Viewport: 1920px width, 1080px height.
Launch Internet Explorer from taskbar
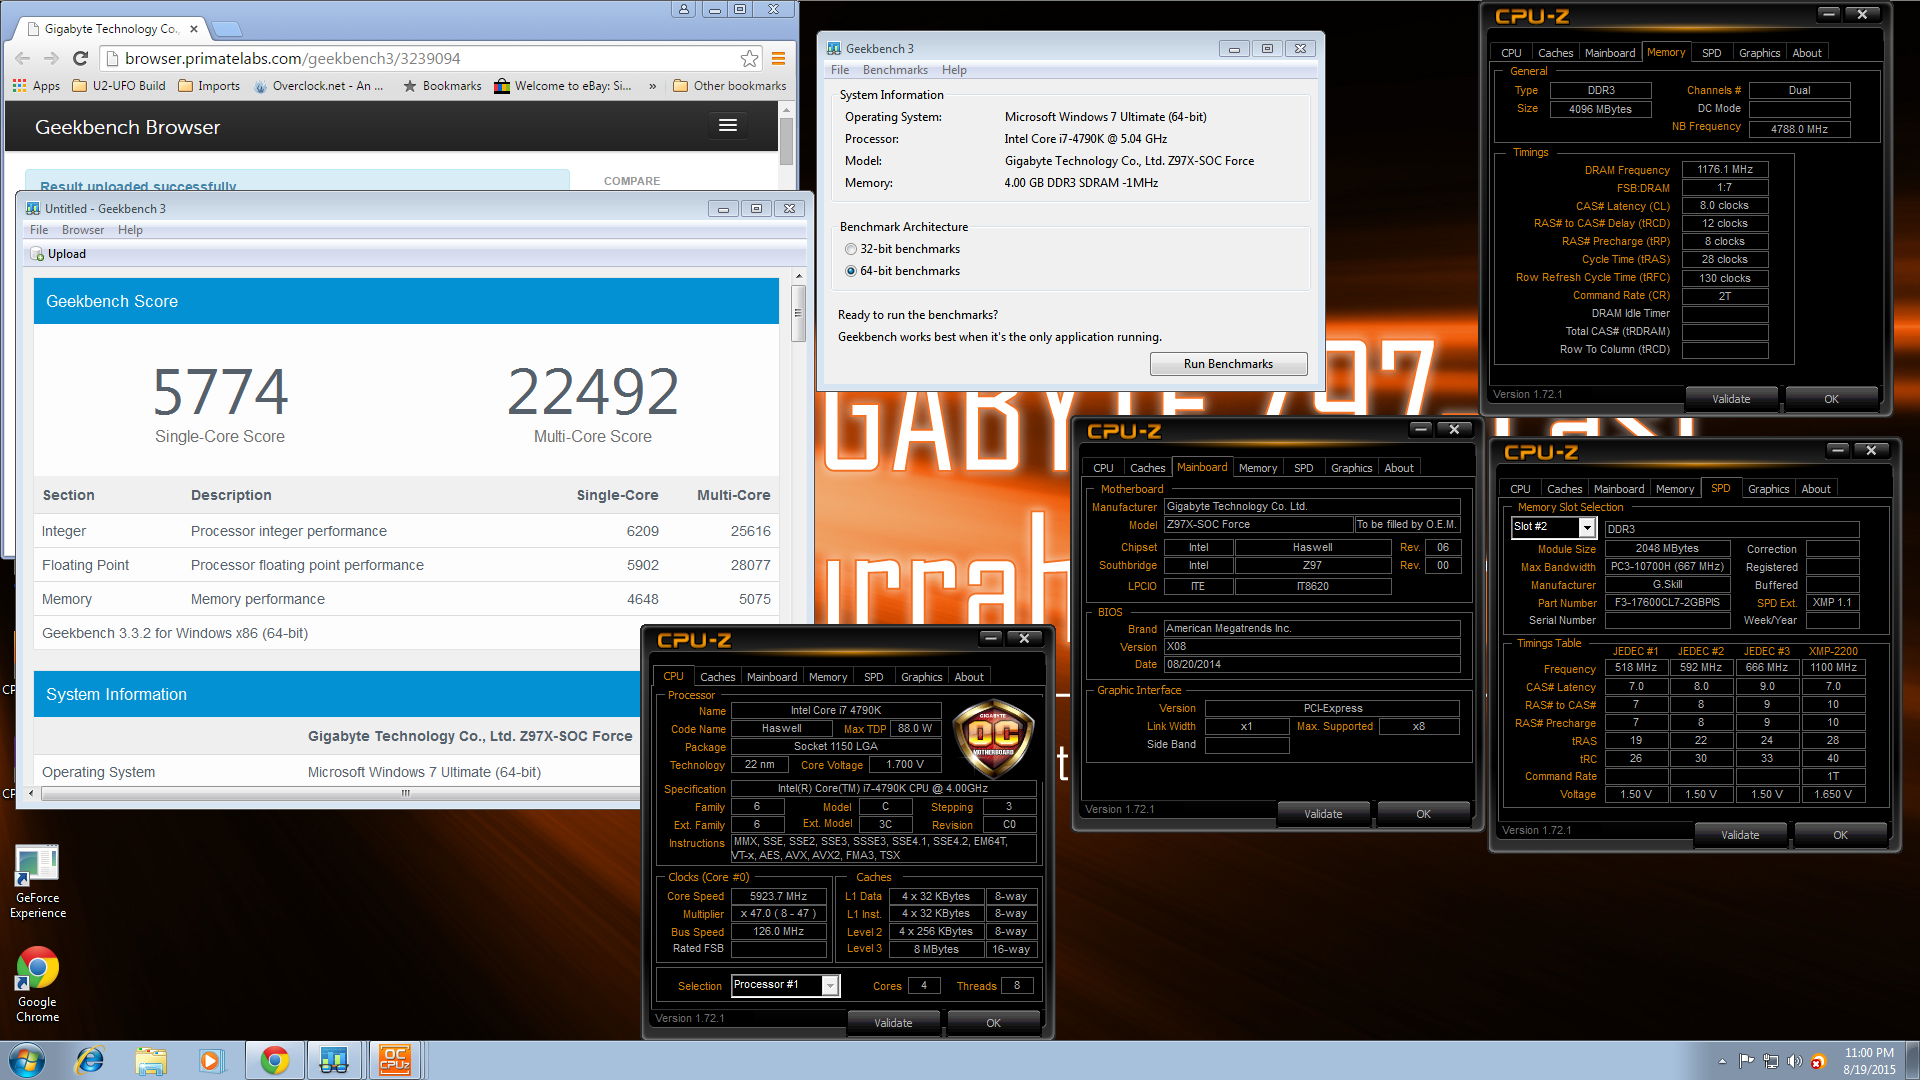[x=90, y=1060]
